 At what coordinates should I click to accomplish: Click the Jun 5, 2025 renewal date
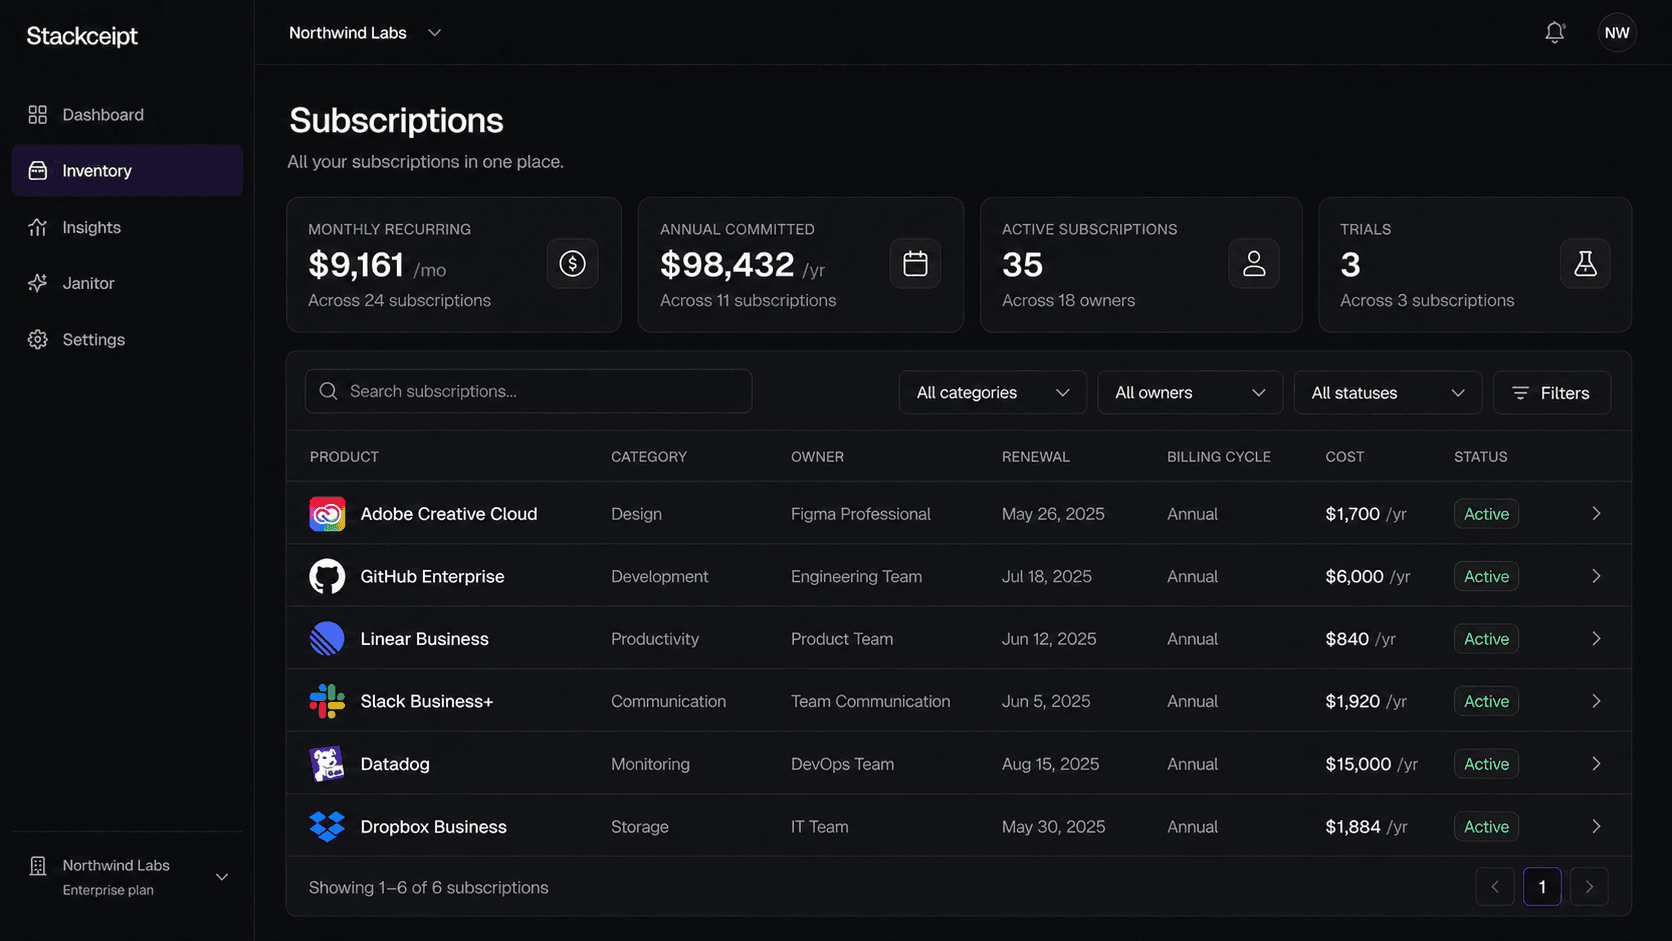(1046, 702)
